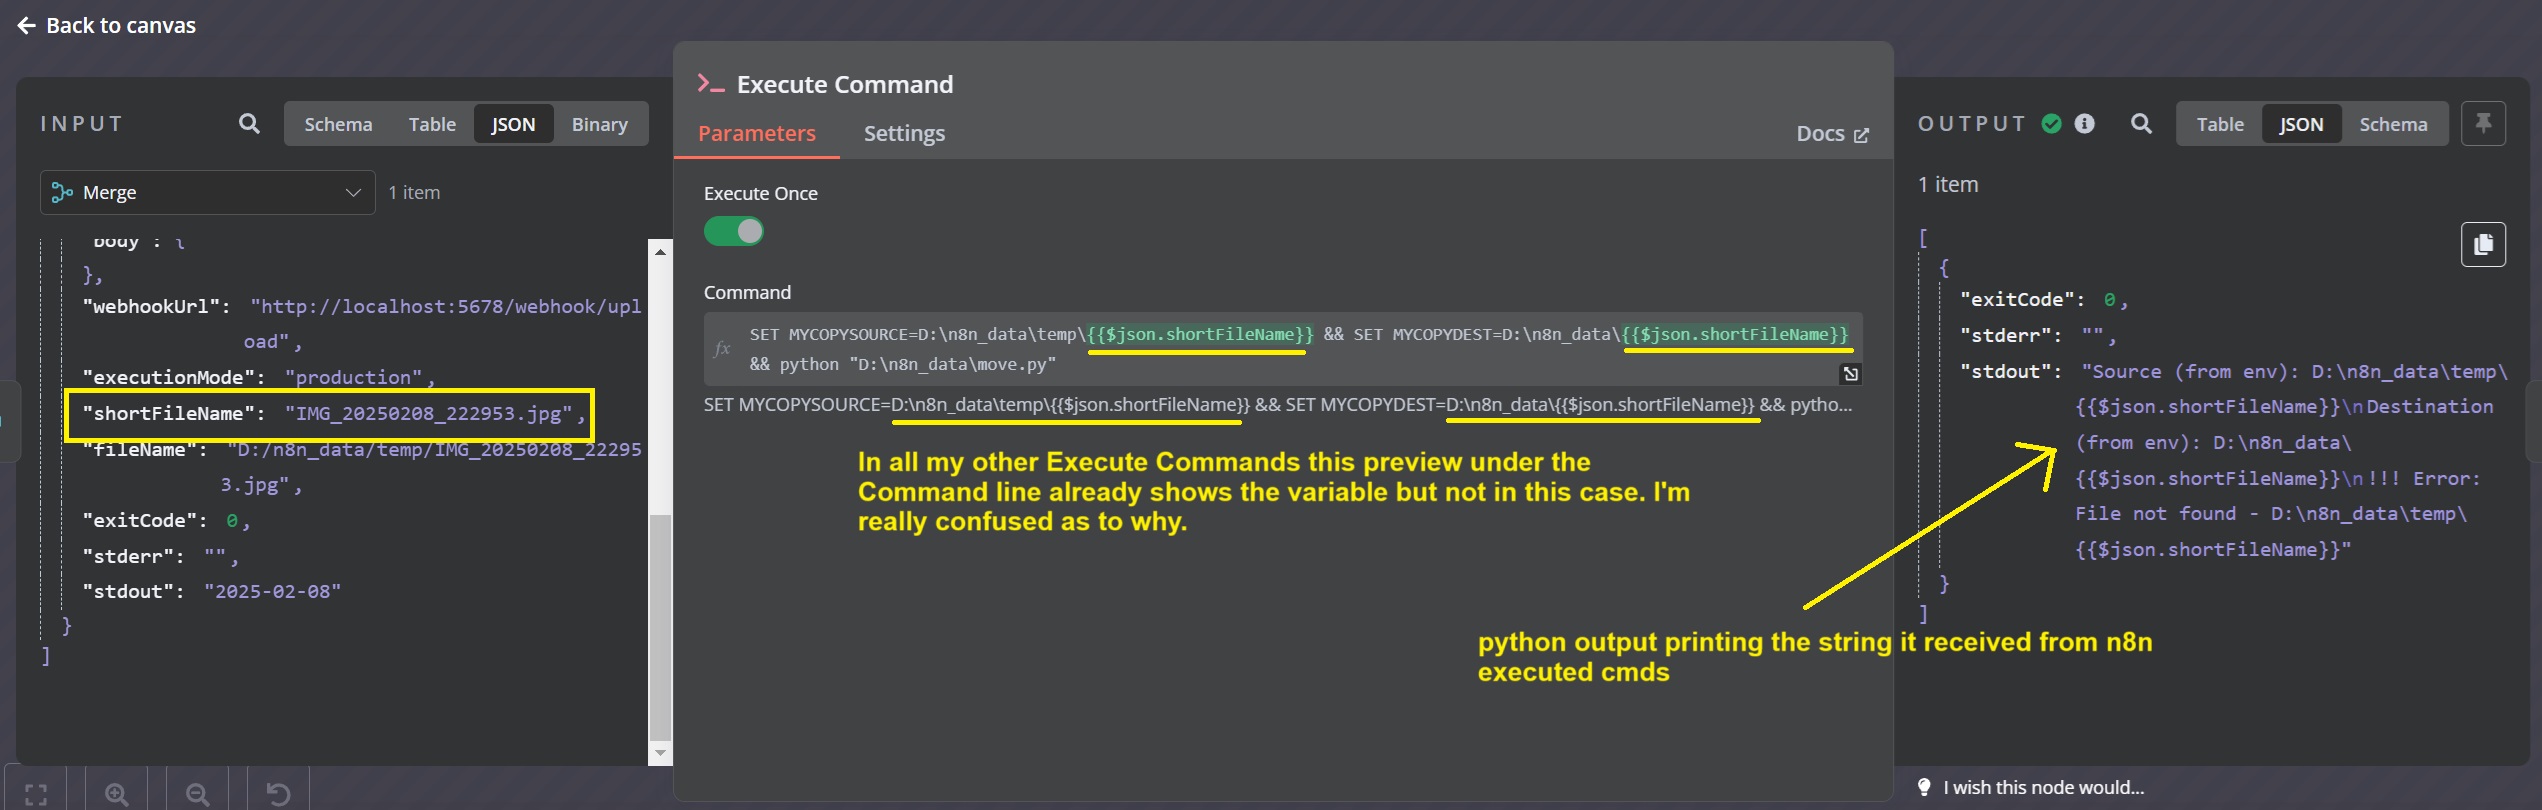The width and height of the screenshot is (2542, 810).
Task: Select the input Schema view tab
Action: pyautogui.click(x=338, y=124)
